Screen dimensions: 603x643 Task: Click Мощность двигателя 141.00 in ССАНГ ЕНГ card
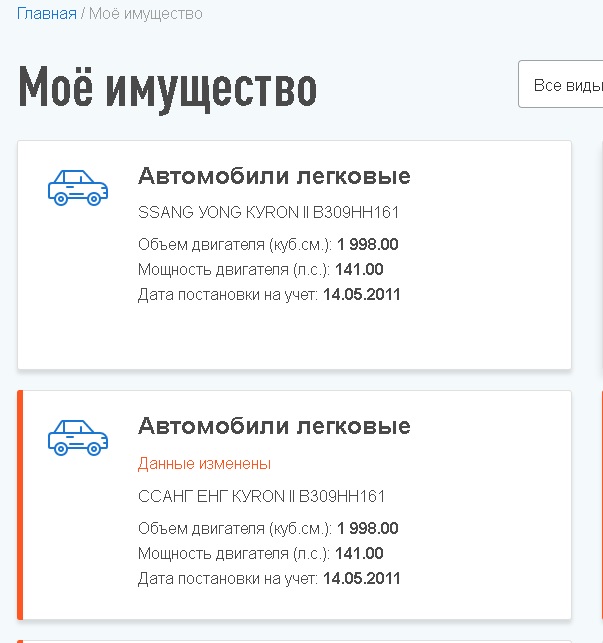(x=359, y=553)
